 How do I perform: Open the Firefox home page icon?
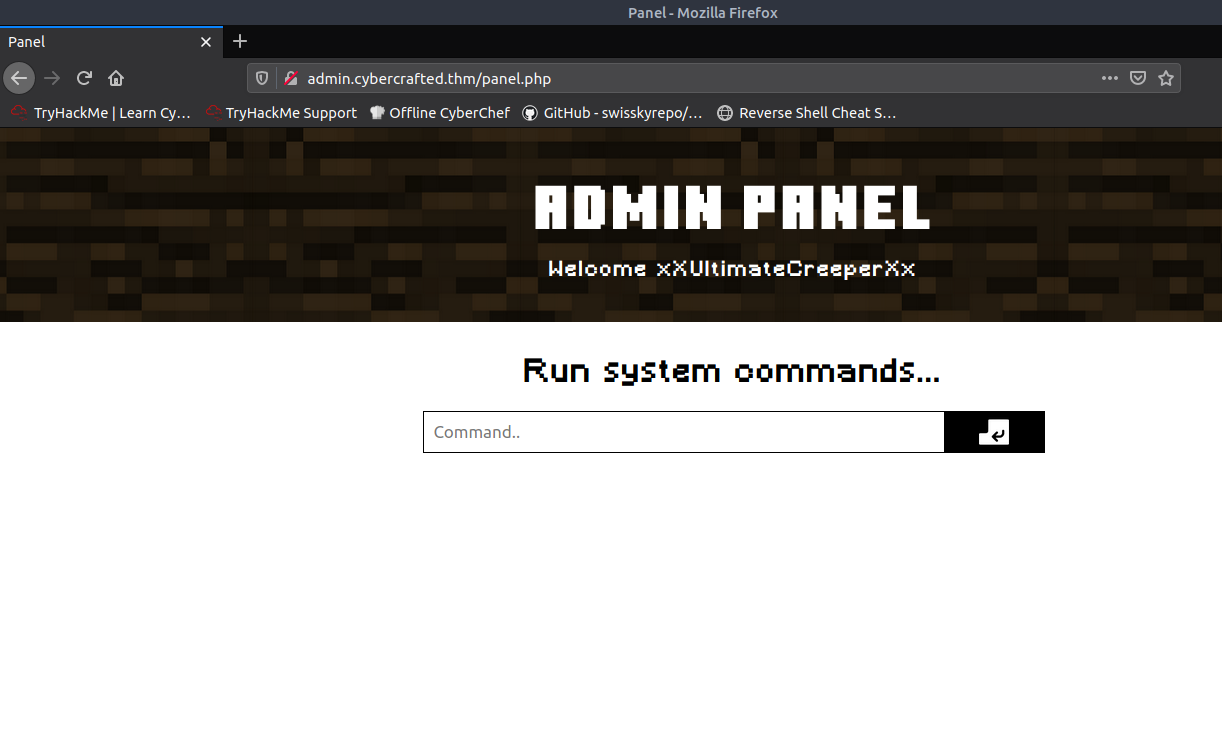[x=116, y=78]
